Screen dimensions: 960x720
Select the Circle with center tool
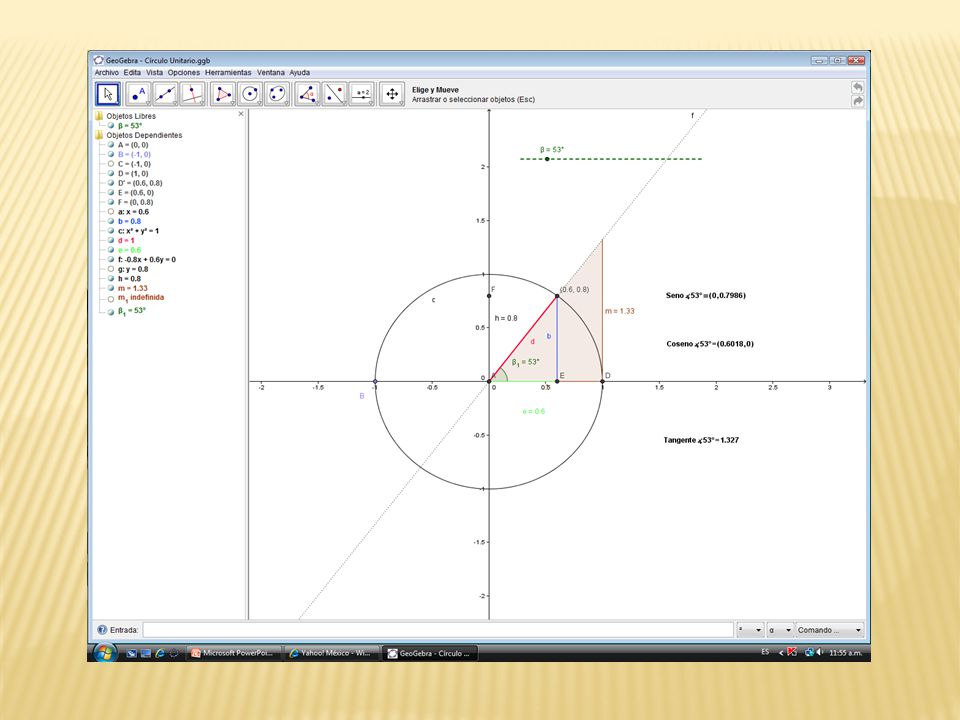coord(250,94)
